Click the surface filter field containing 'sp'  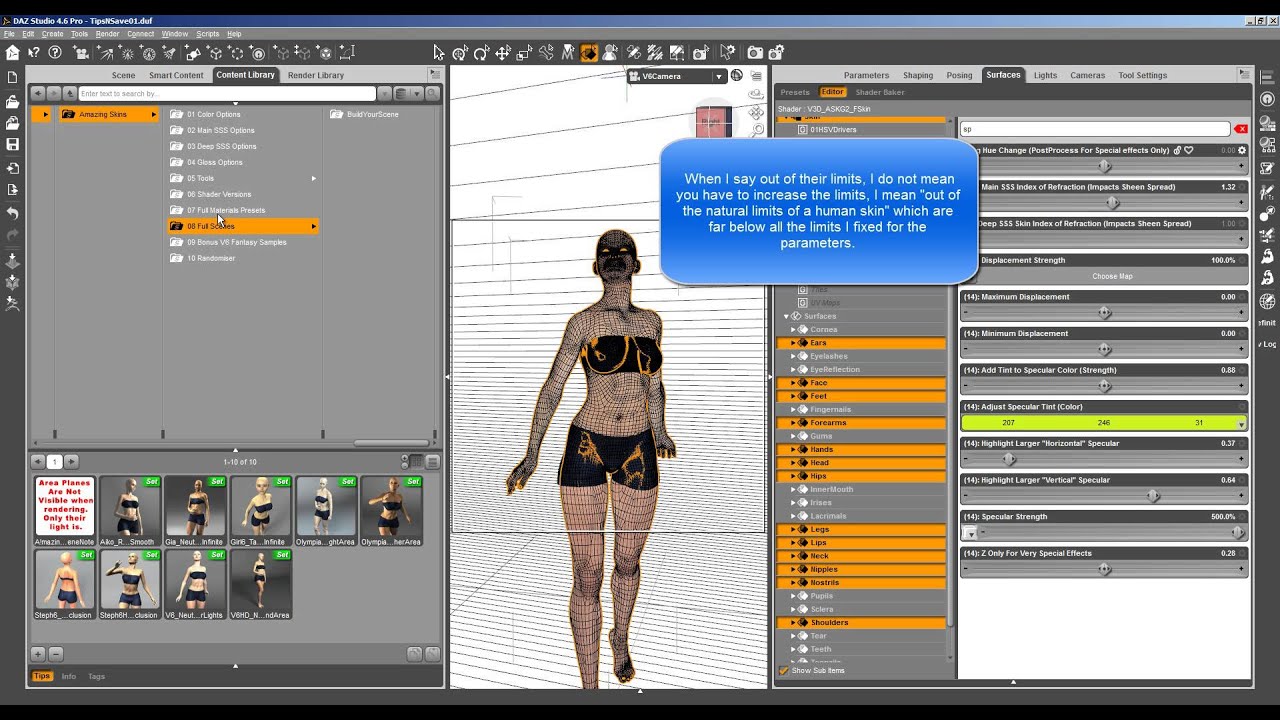tap(1095, 129)
